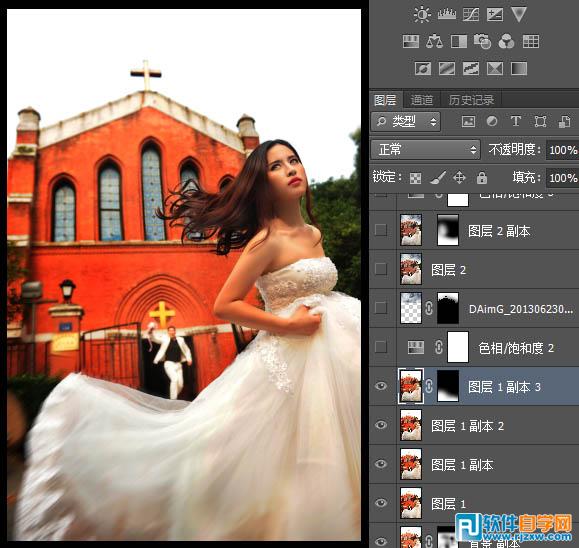579x548 pixels.
Task: Filter layers by type layers (T icon)
Action: pyautogui.click(x=516, y=121)
